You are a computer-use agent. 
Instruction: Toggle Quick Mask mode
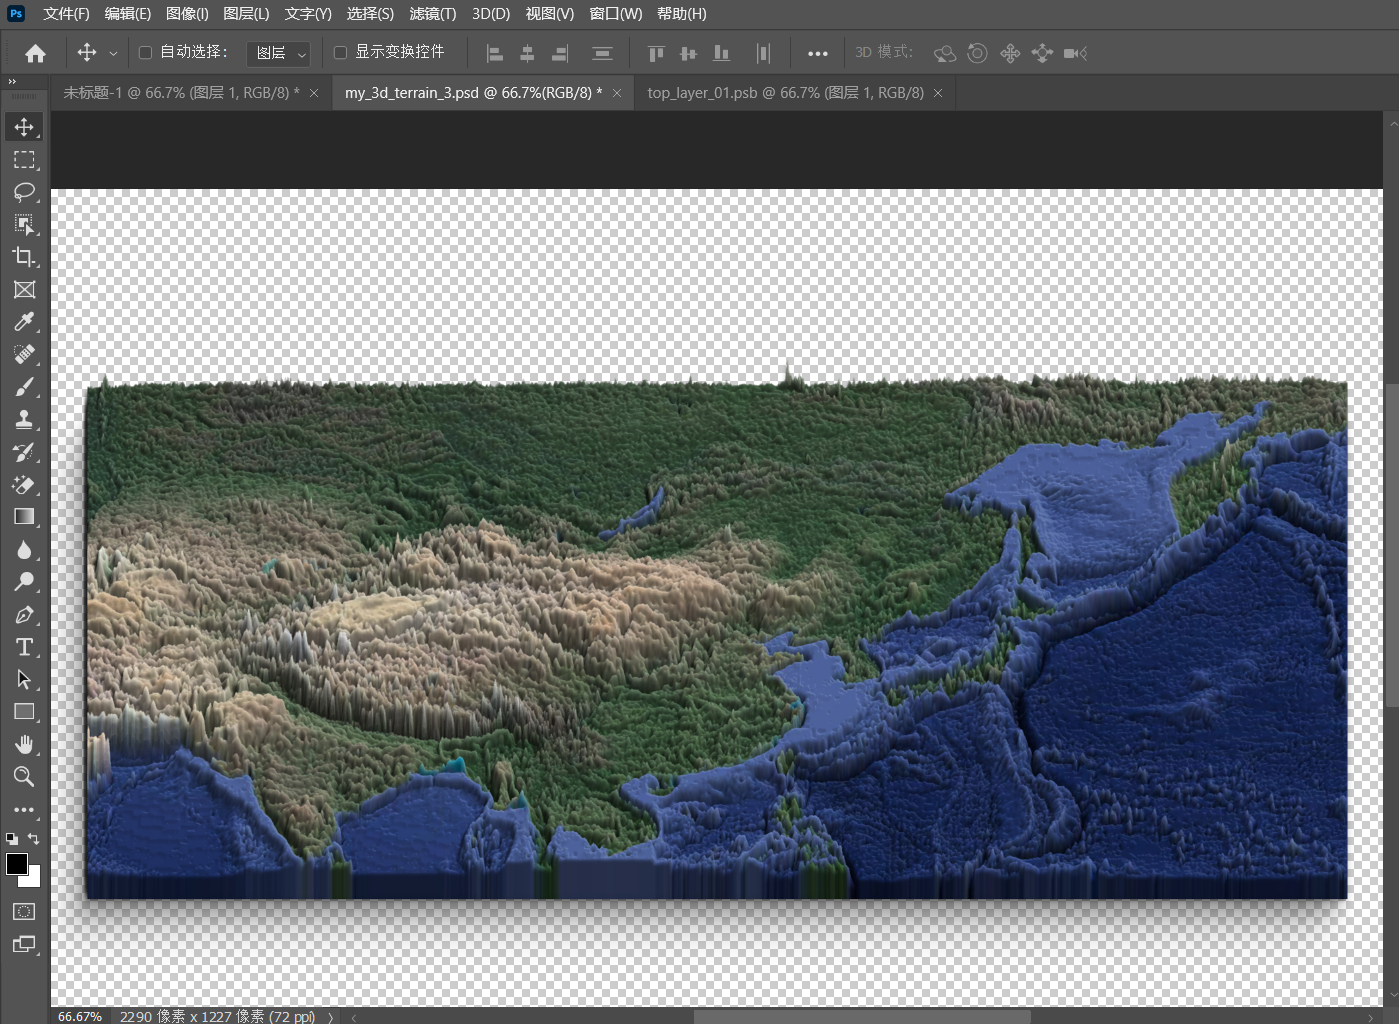(24, 912)
